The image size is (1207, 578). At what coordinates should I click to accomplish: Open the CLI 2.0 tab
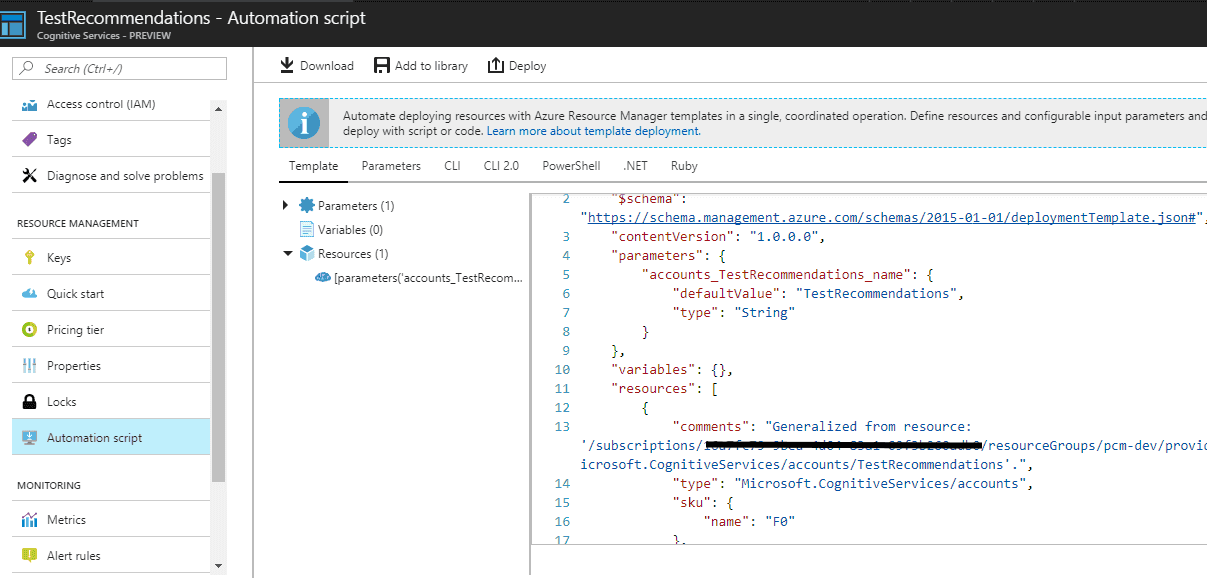(x=501, y=166)
